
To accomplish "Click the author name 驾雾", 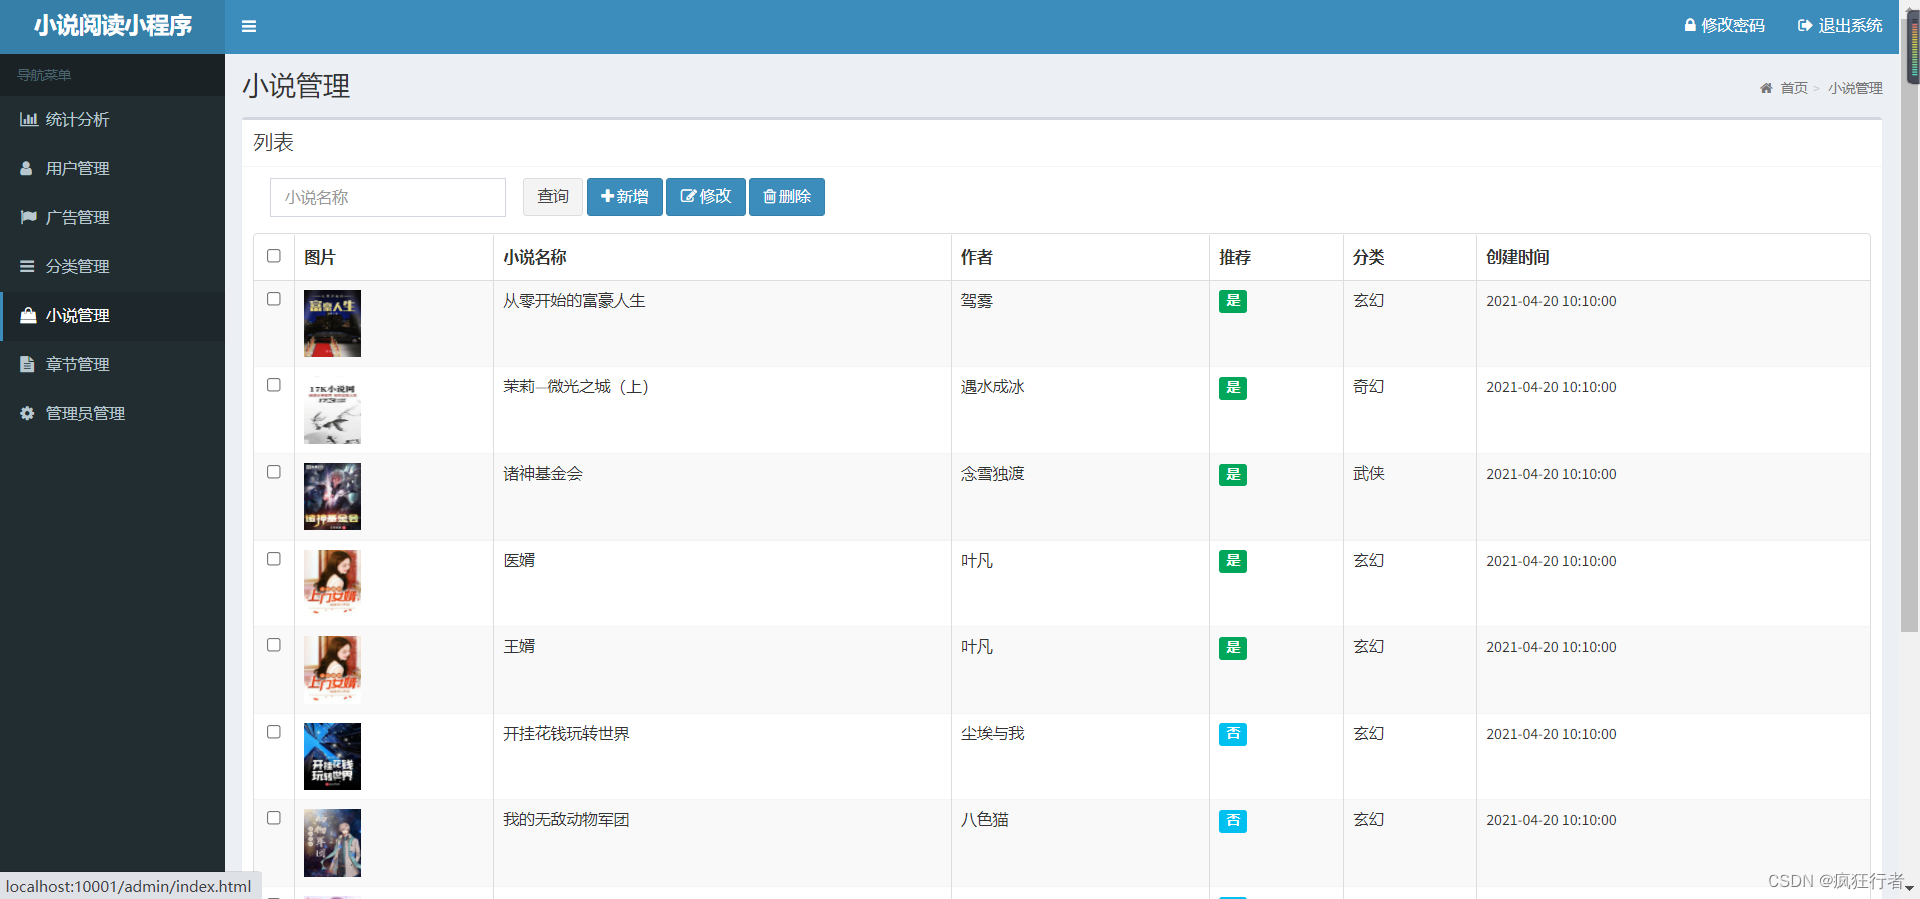I will (x=977, y=301).
